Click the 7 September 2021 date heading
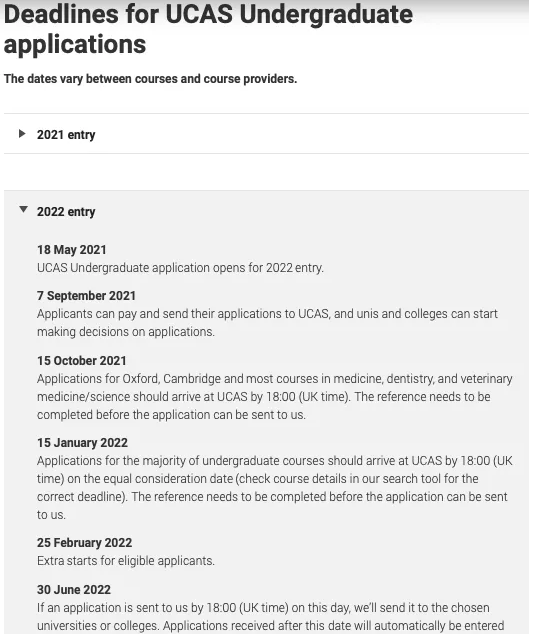This screenshot has width=536, height=634. pyautogui.click(x=86, y=296)
